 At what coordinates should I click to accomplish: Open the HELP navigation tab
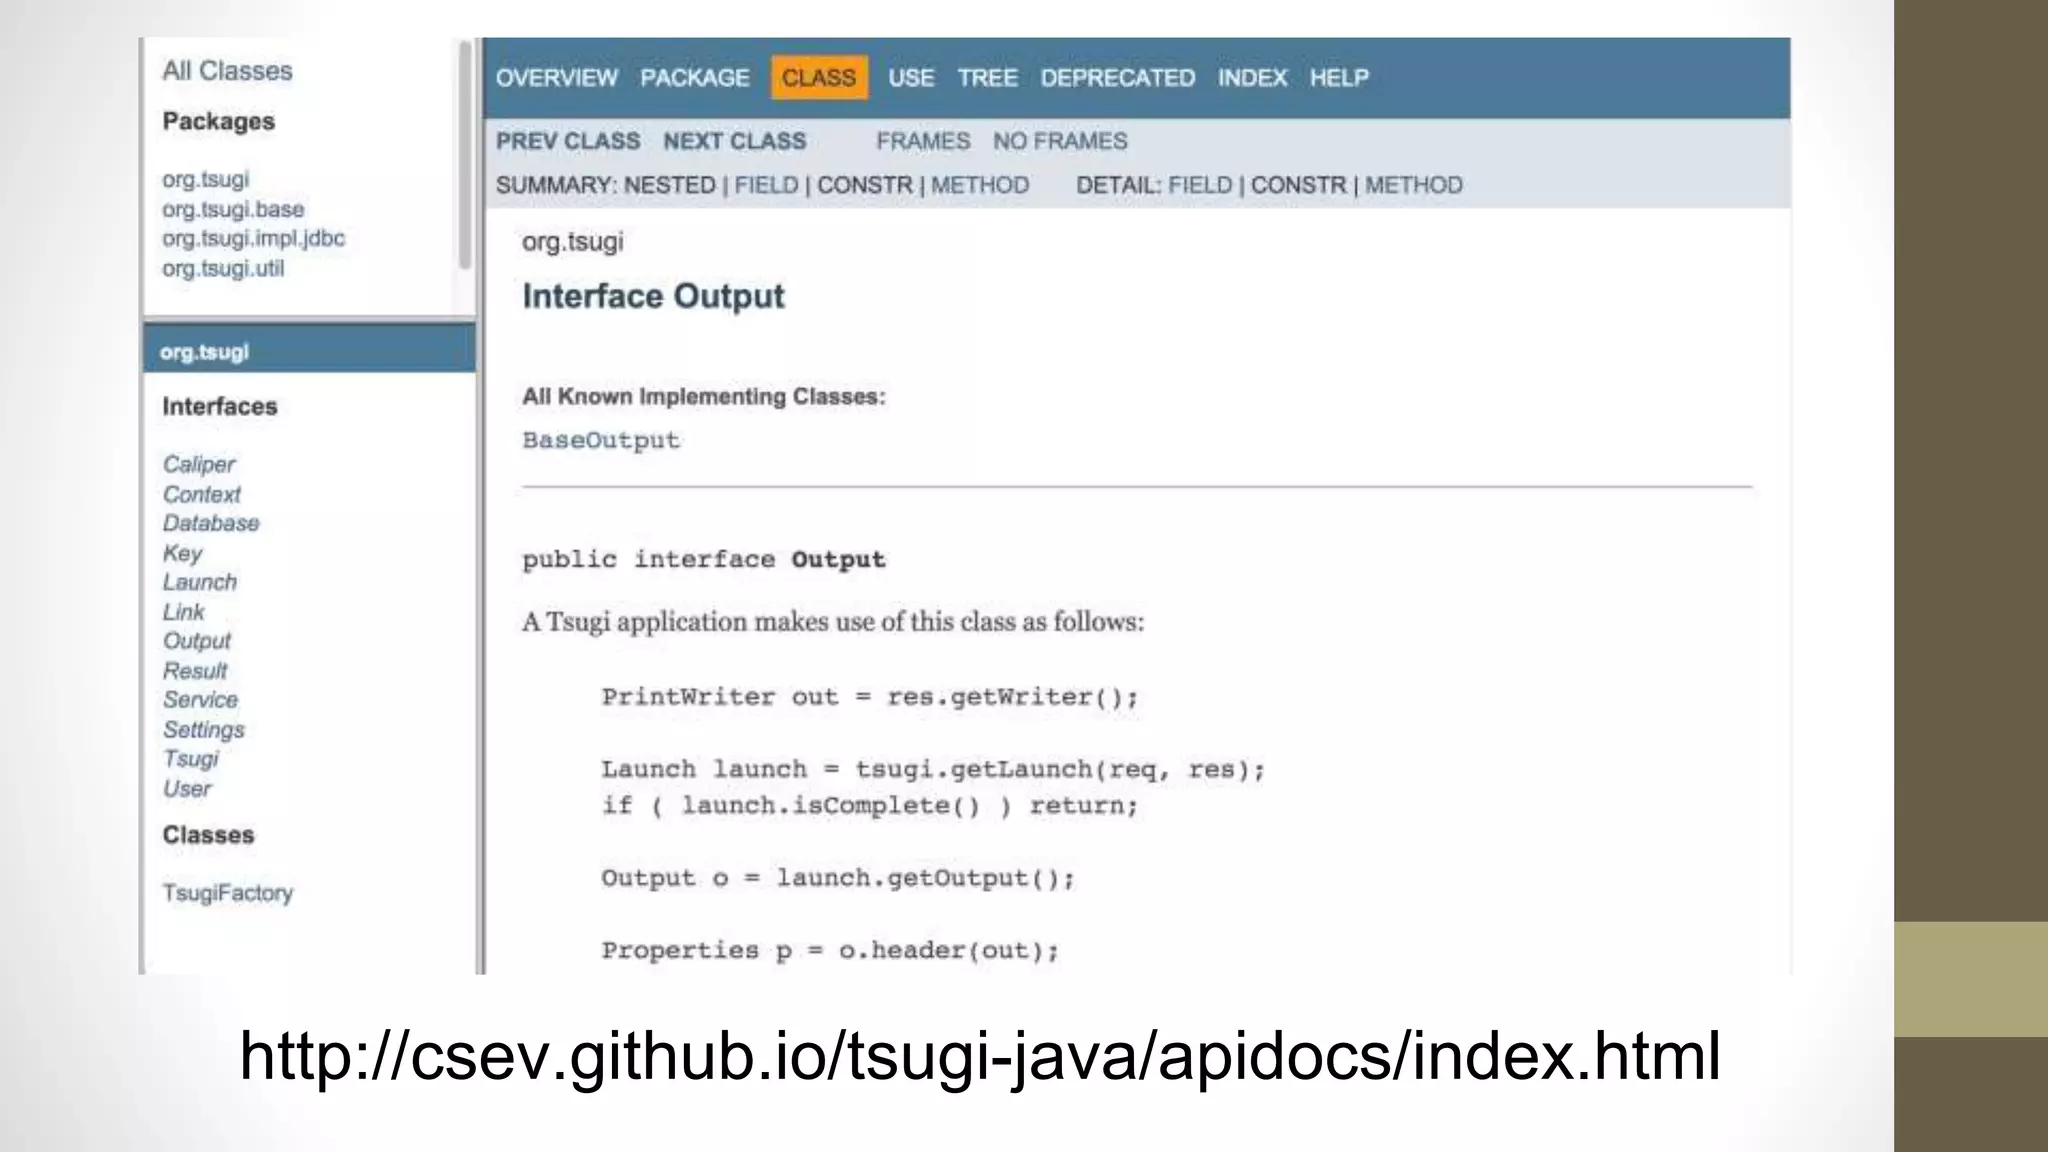[x=1339, y=78]
